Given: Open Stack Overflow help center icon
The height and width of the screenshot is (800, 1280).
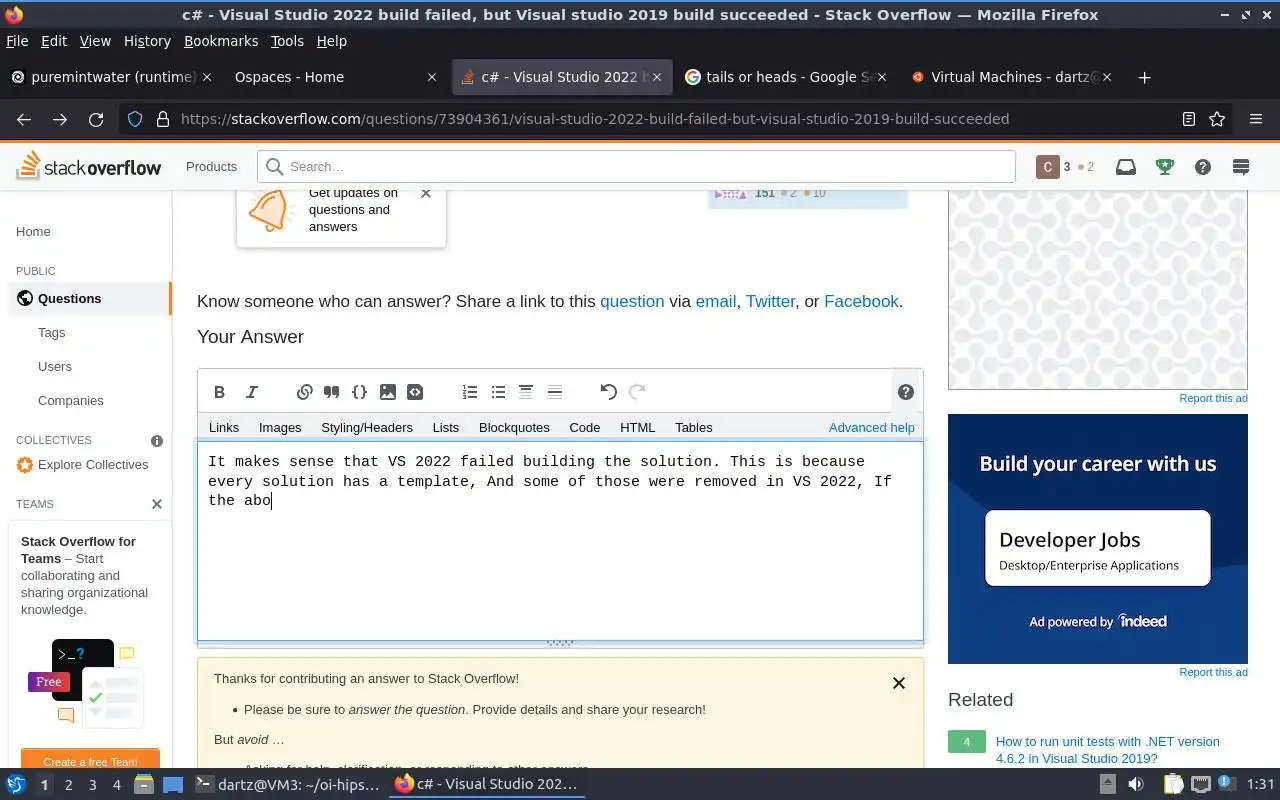Looking at the screenshot, I should pyautogui.click(x=1203, y=167).
